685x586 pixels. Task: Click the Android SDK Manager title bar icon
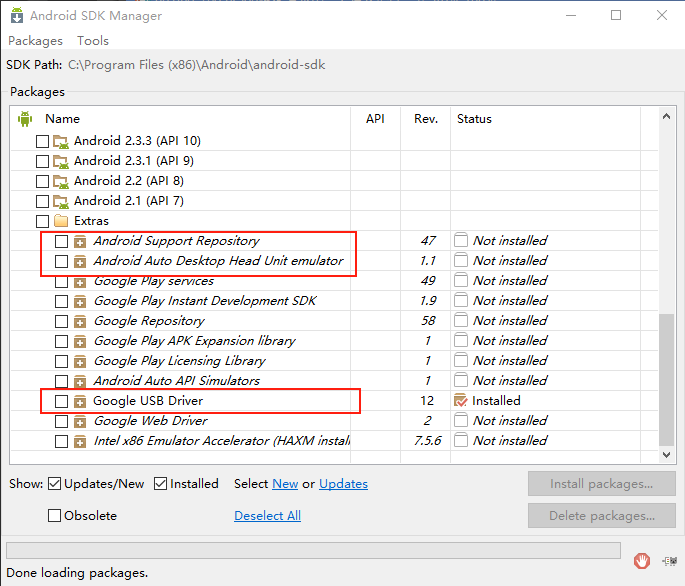tap(17, 15)
